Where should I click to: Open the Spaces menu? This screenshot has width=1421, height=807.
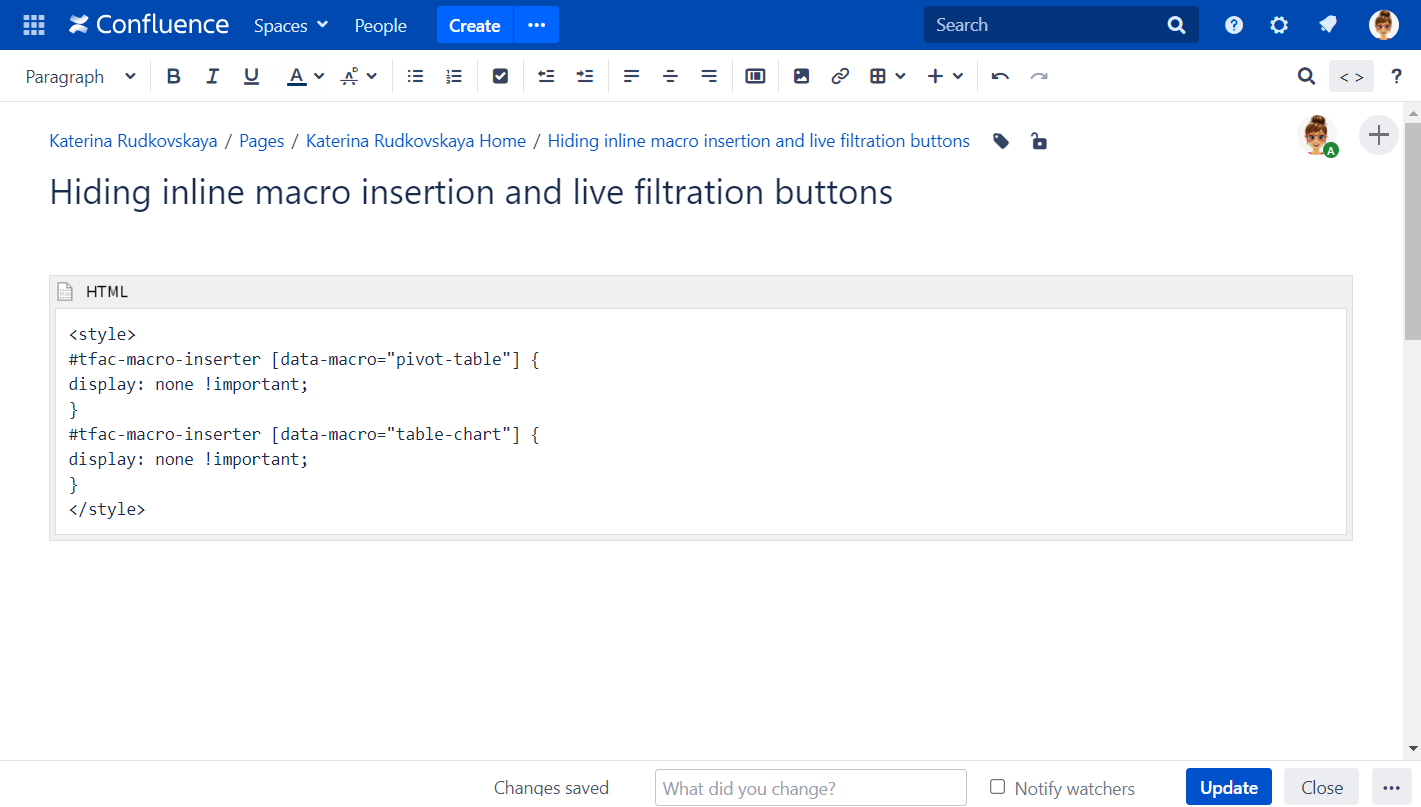[290, 25]
